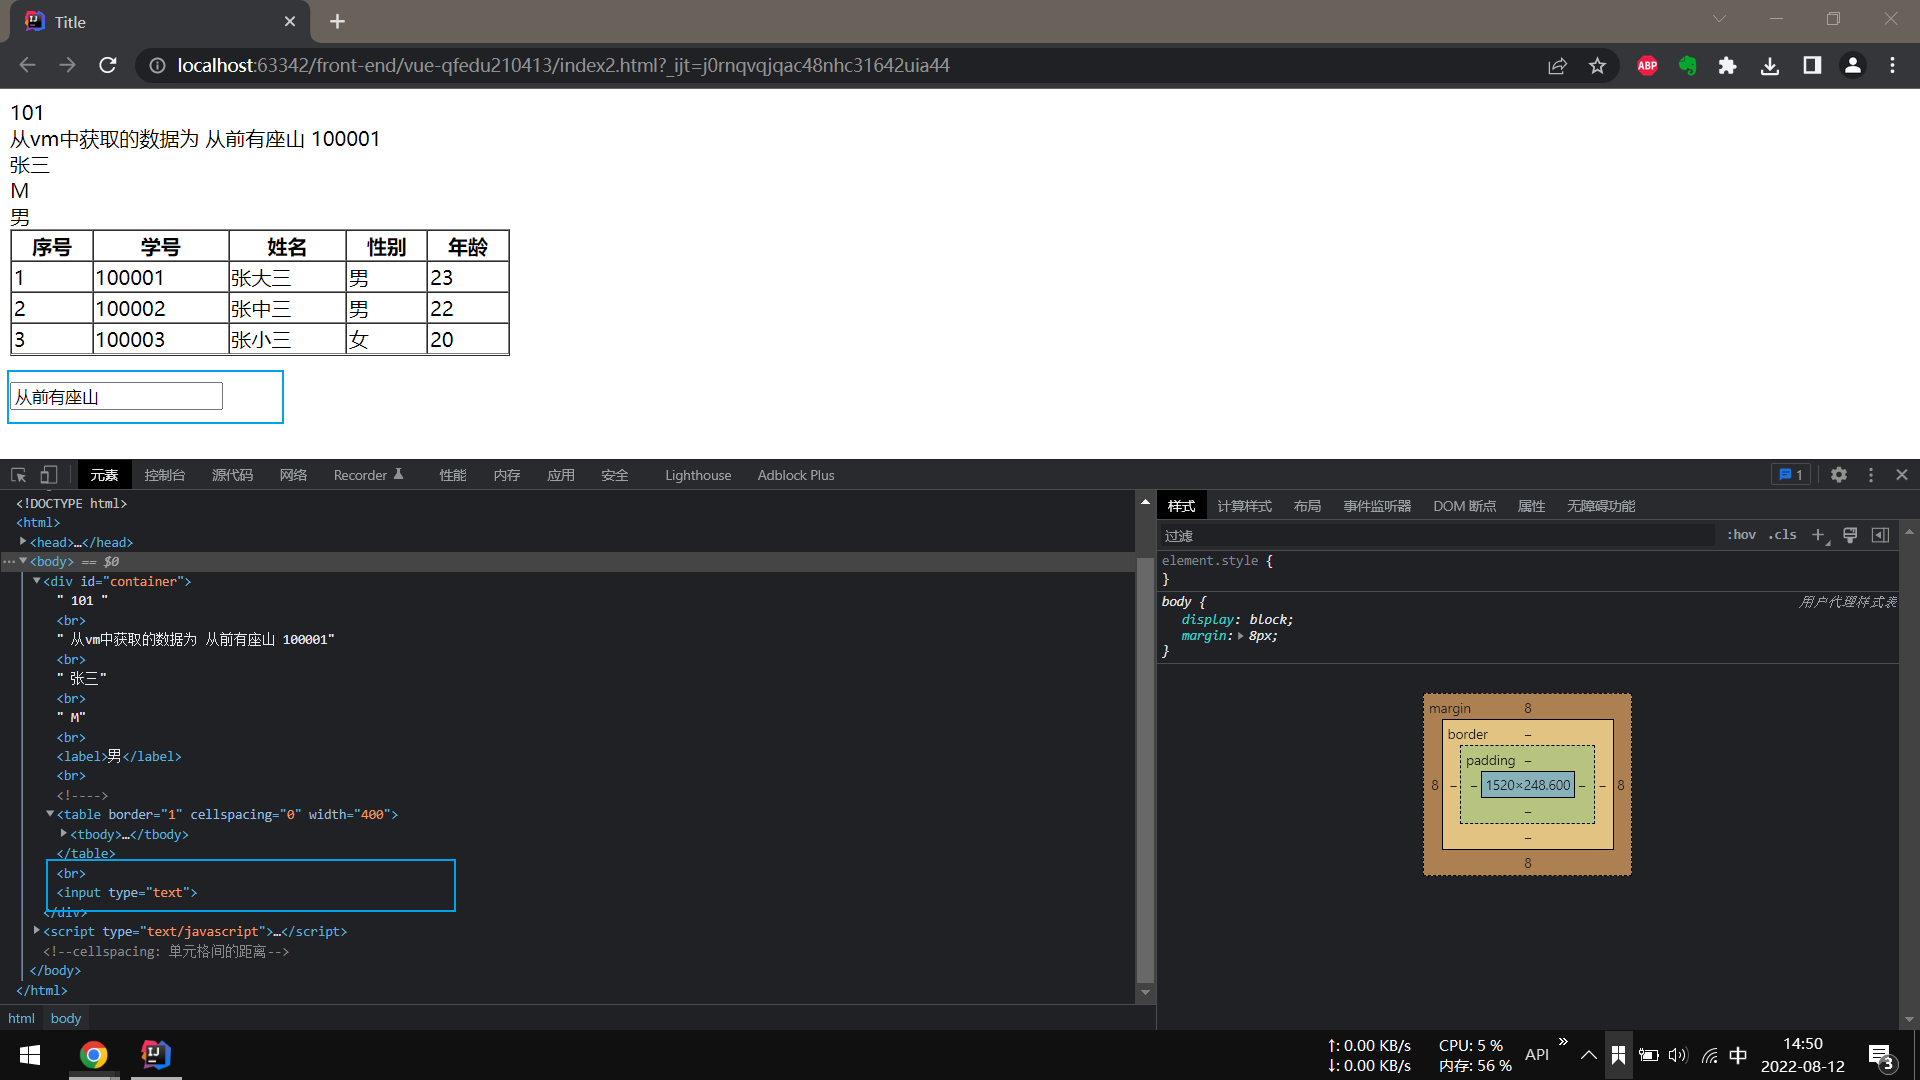The height and width of the screenshot is (1080, 1920).
Task: Open the Windows Start menu
Action: click(x=30, y=1055)
